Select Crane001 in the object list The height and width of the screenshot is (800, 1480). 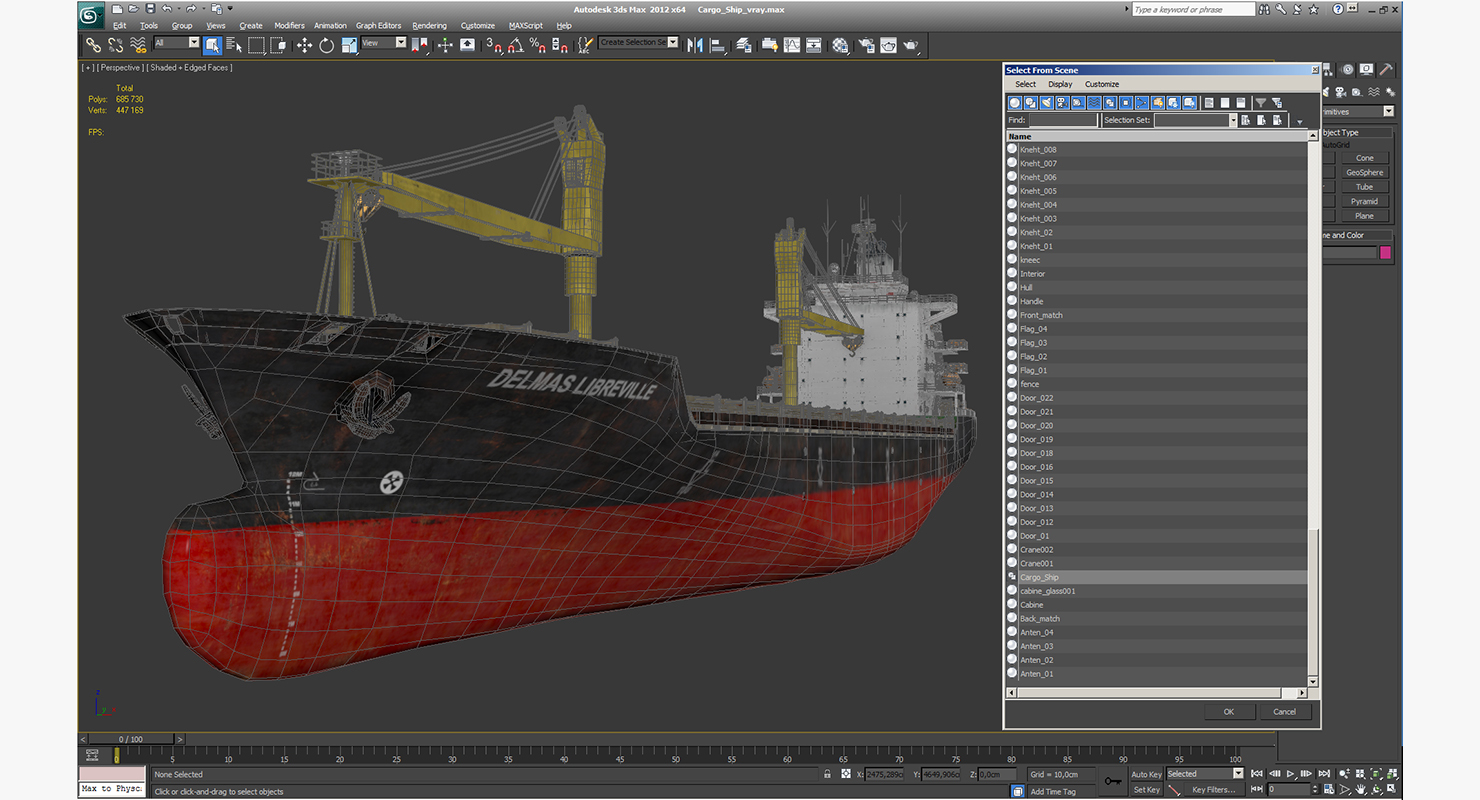1157,563
